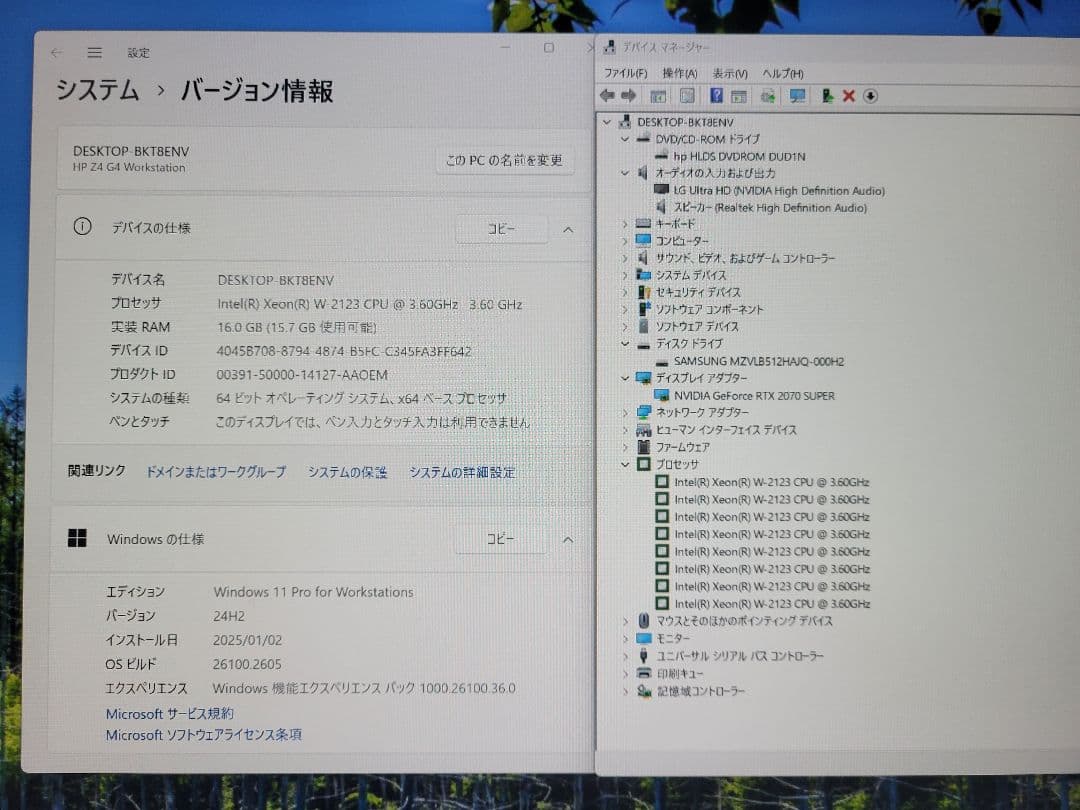Open the 操作(A) menu
Image resolution: width=1080 pixels, height=810 pixels.
(679, 72)
